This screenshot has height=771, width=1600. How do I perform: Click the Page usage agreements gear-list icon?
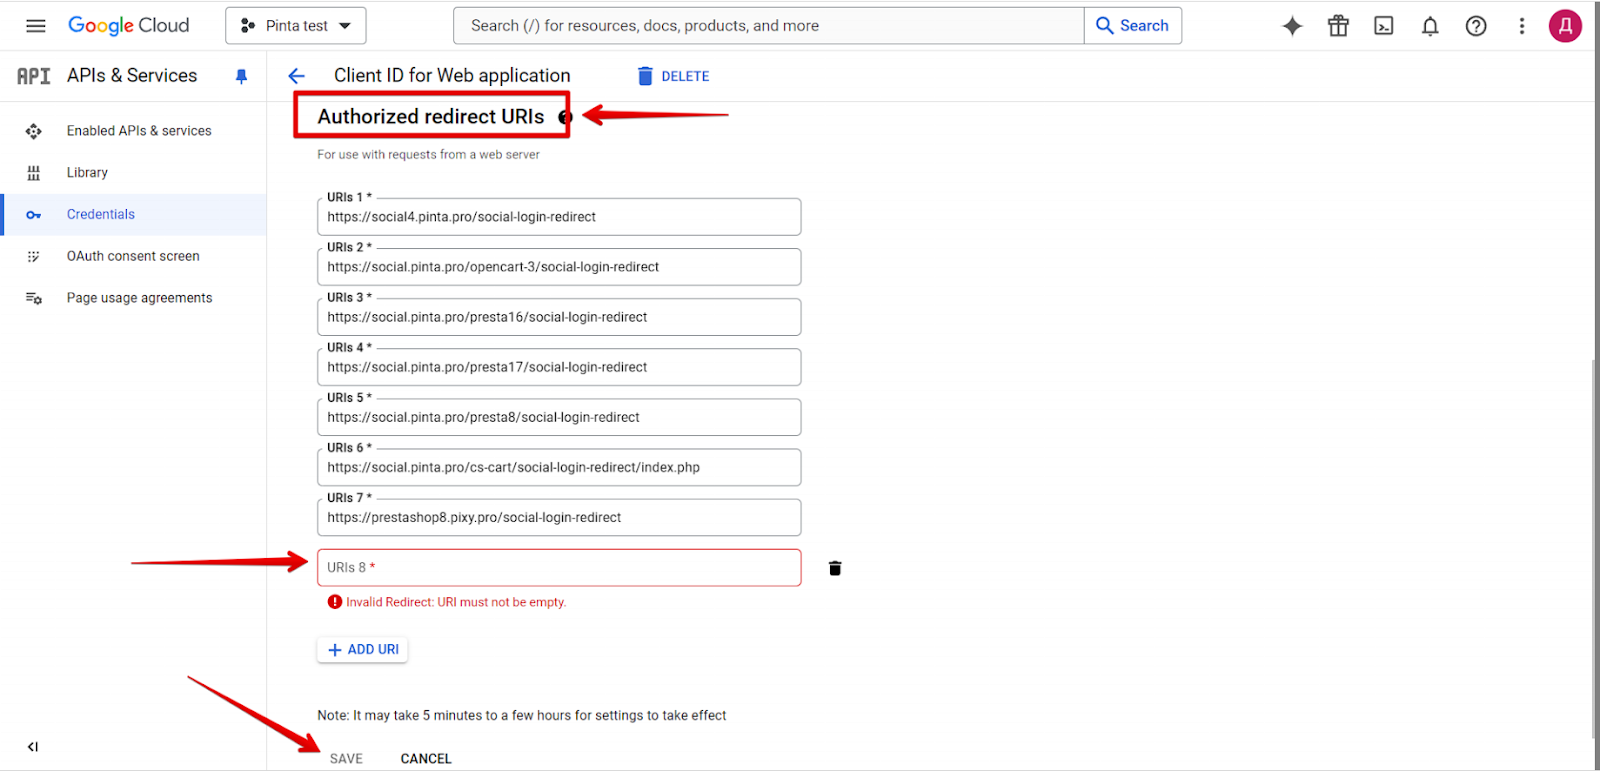click(x=33, y=298)
